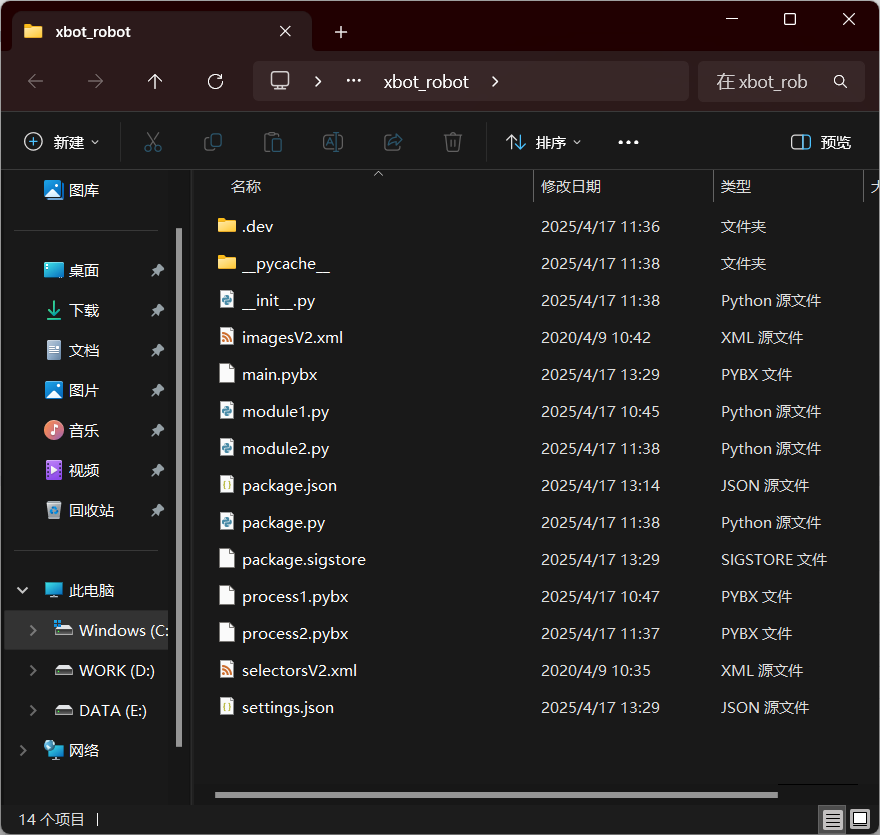Toggle the 预览 preview pane
880x835 pixels.
821,142
